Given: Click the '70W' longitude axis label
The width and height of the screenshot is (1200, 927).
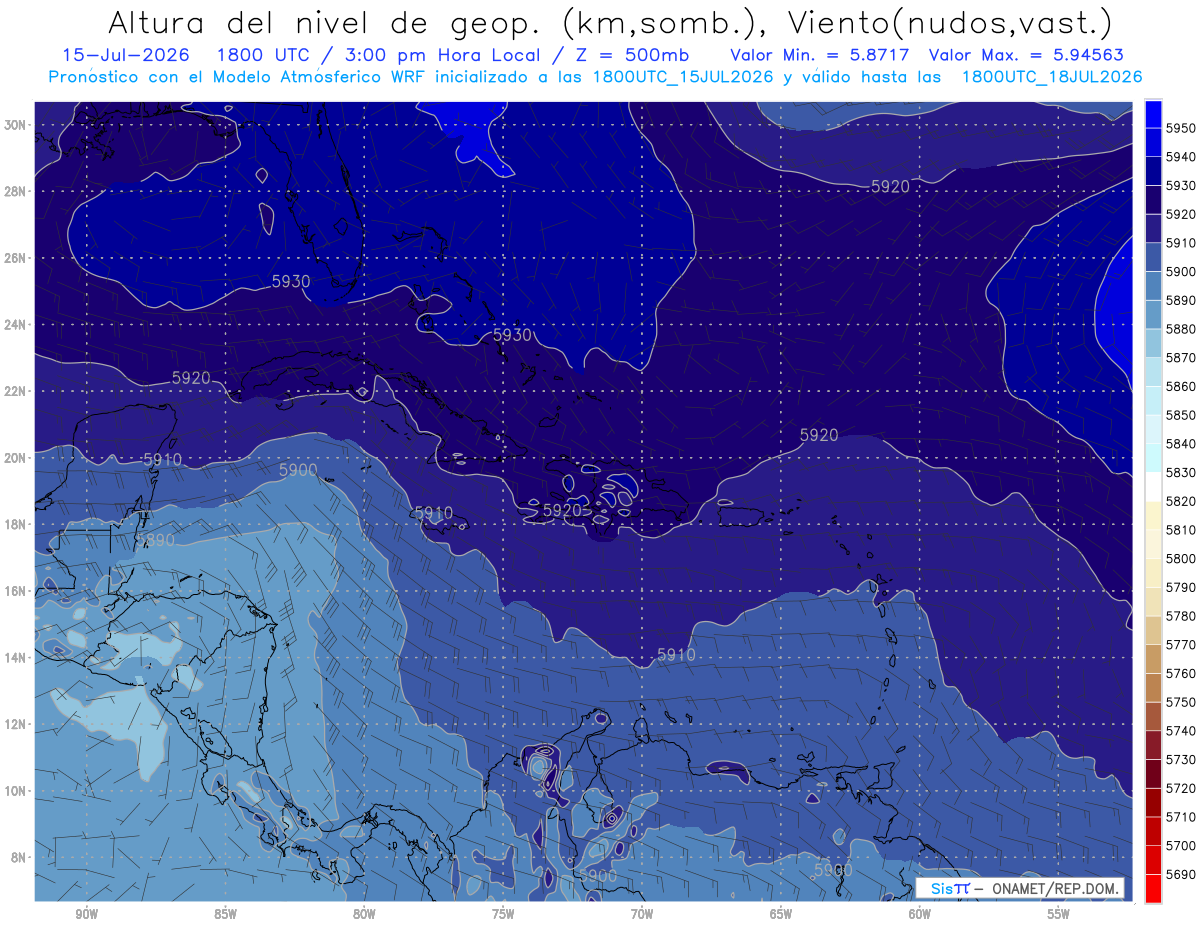Looking at the screenshot, I should [642, 913].
